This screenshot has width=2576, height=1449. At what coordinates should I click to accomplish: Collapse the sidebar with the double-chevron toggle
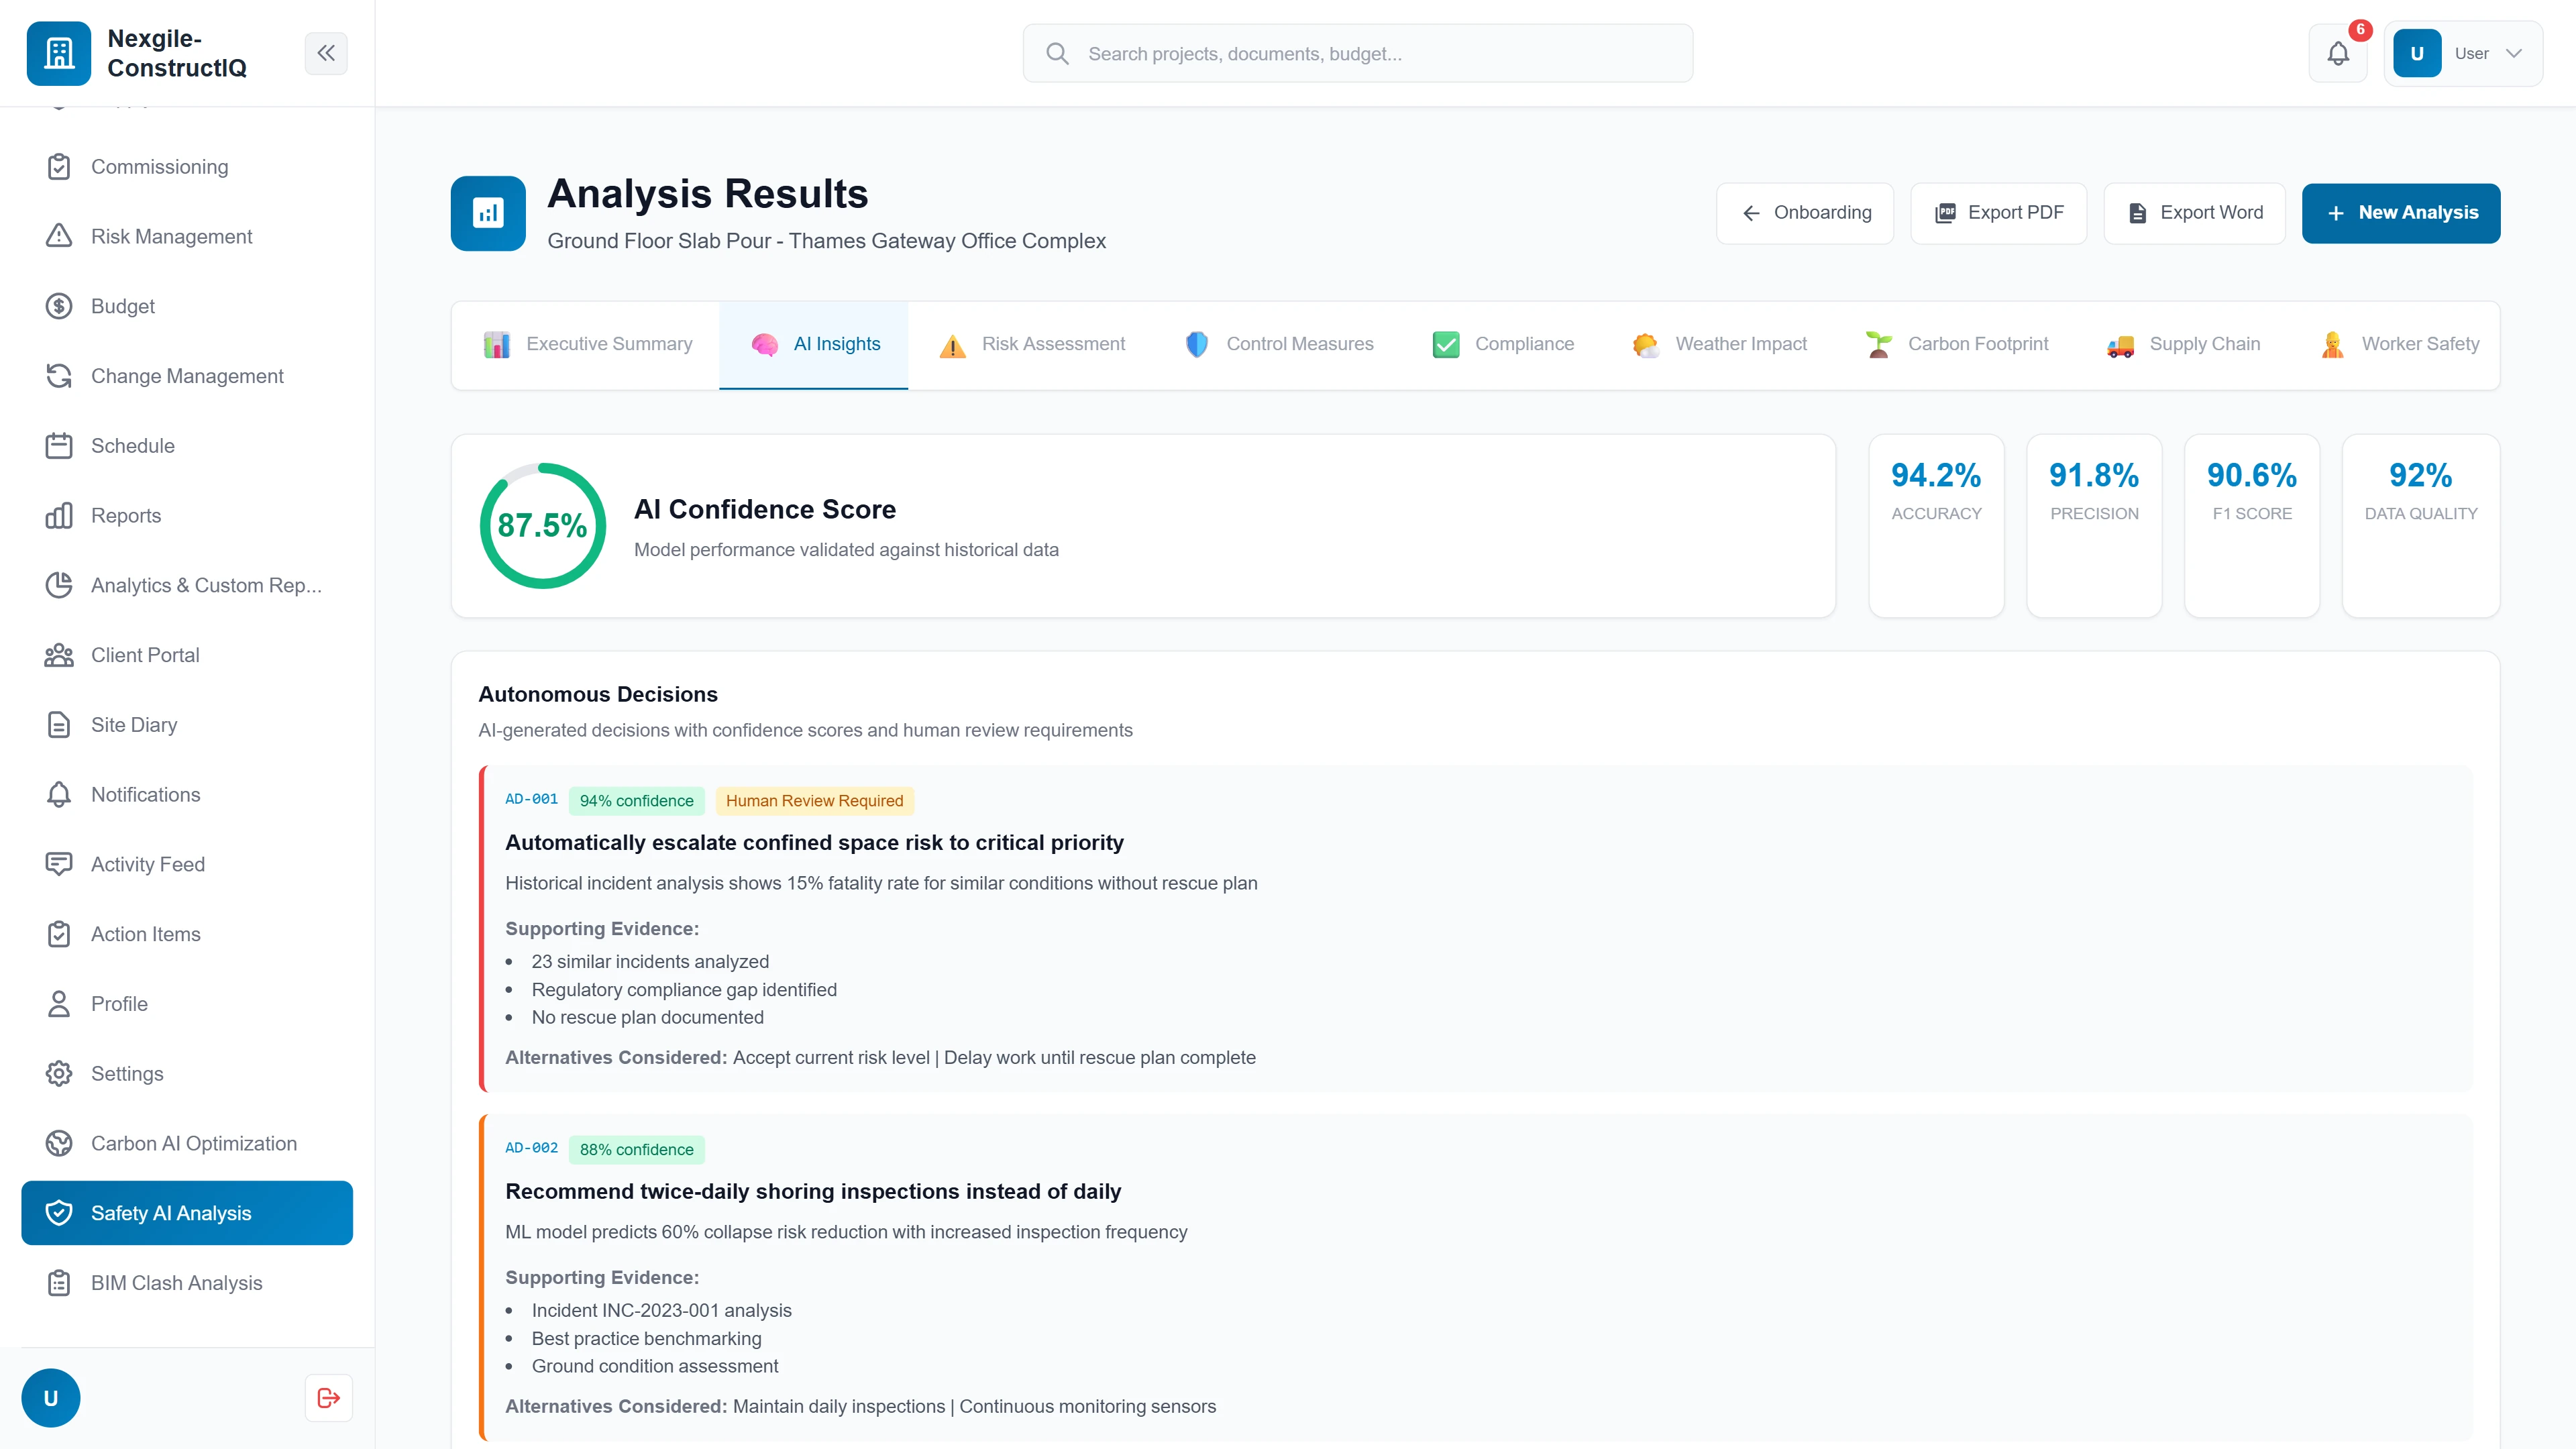(x=326, y=53)
